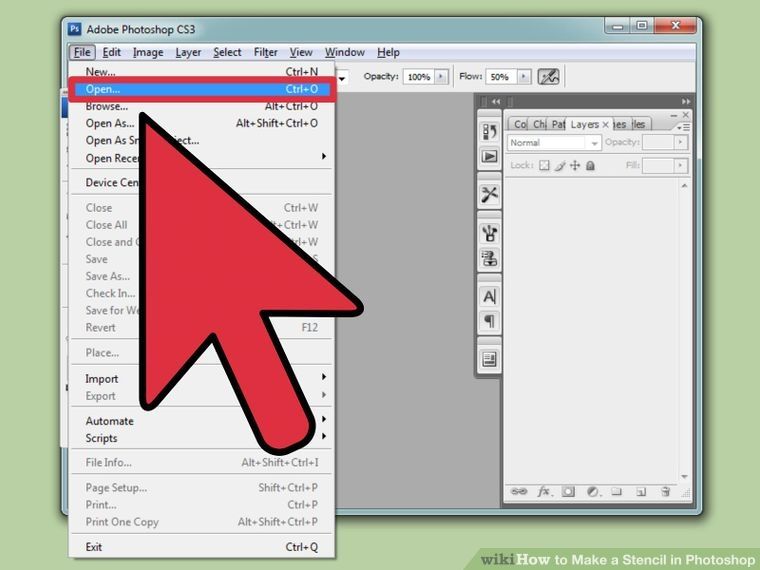Collapse the icon dock double arrows
760x570 pixels.
point(495,101)
